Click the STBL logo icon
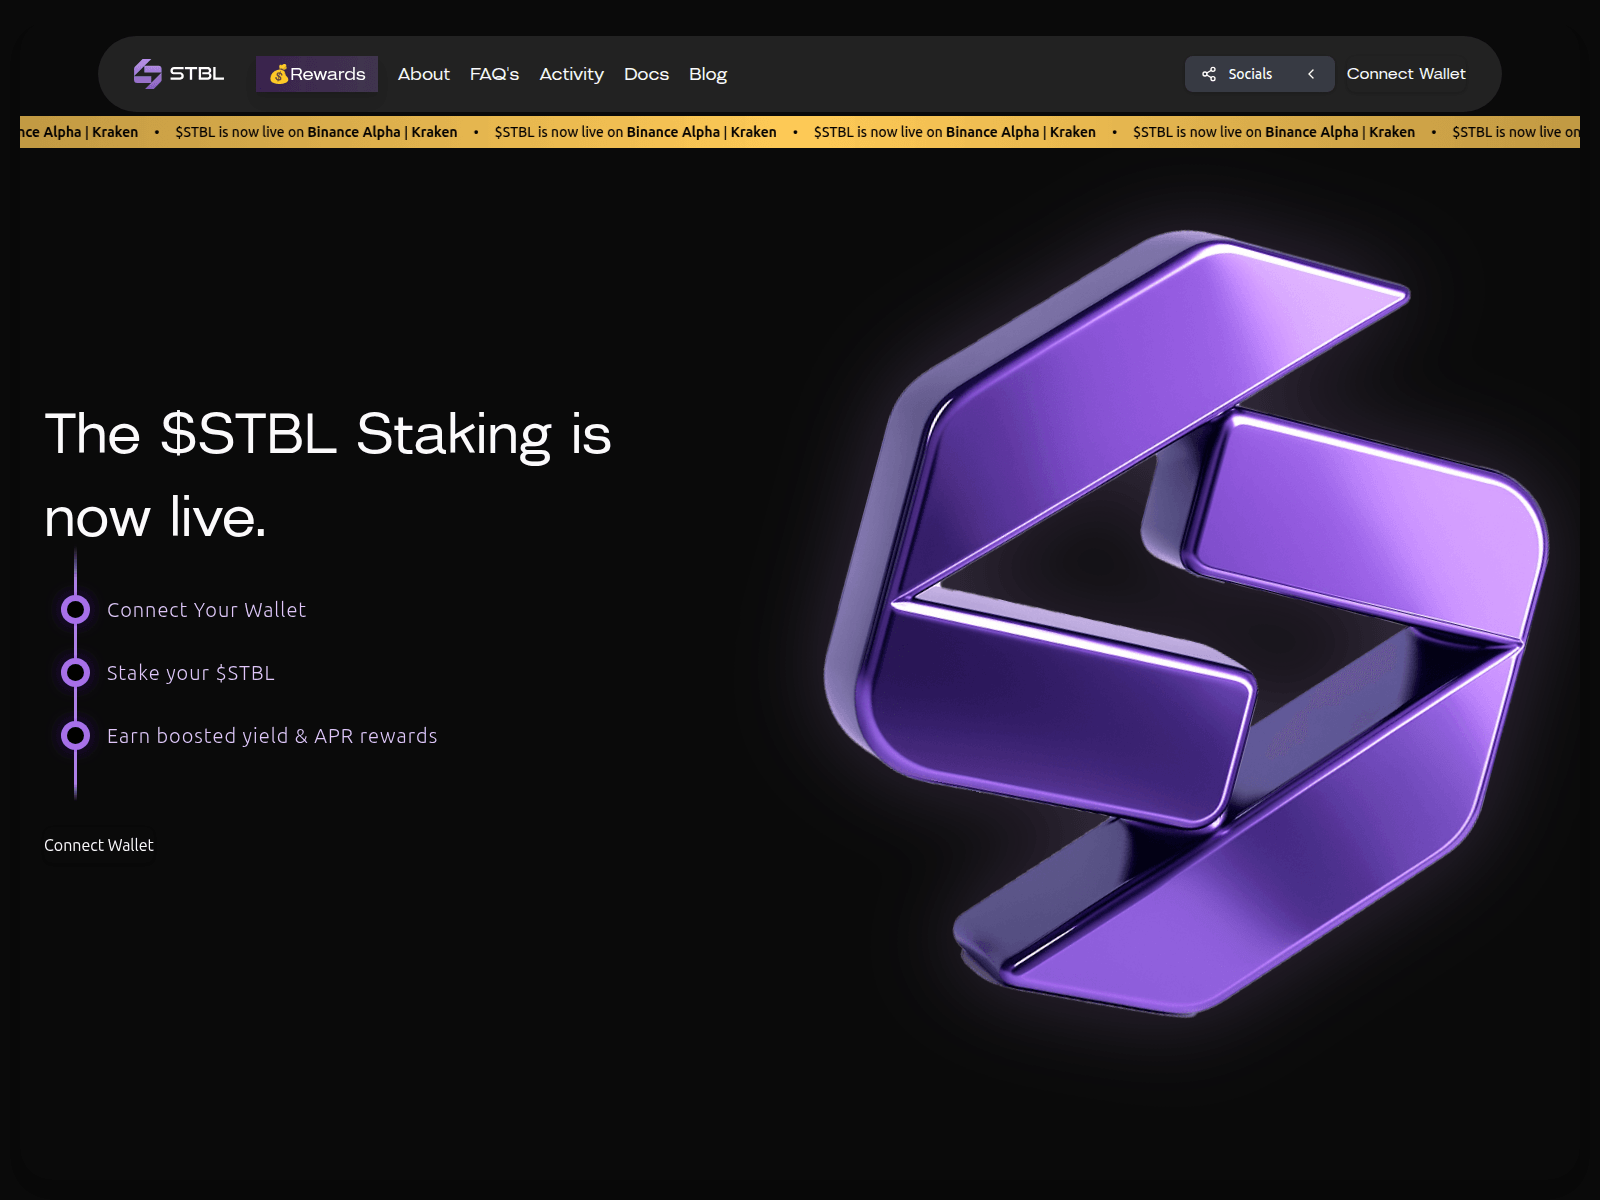Image resolution: width=1600 pixels, height=1200 pixels. click(148, 74)
